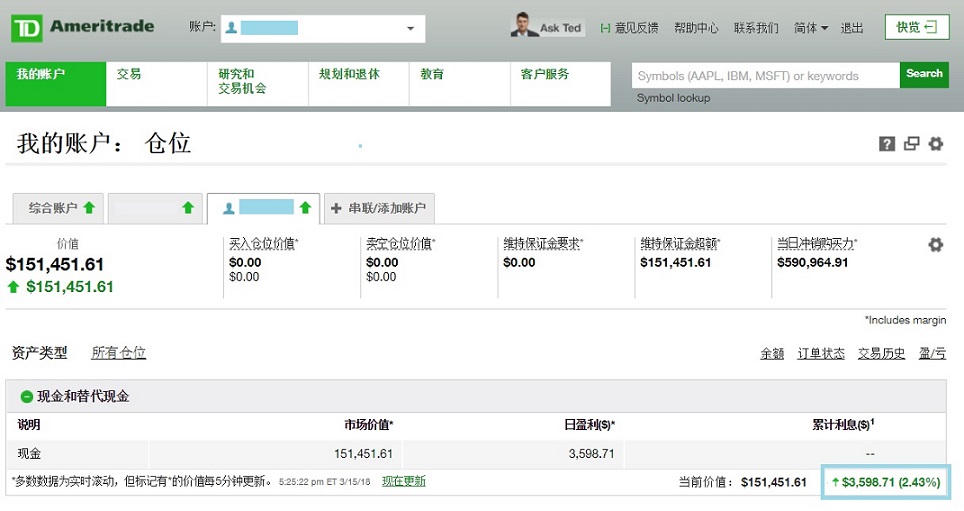Viewport: 964px width, 511px height.
Task: Open the 快览 quick view panel
Action: pos(916,27)
